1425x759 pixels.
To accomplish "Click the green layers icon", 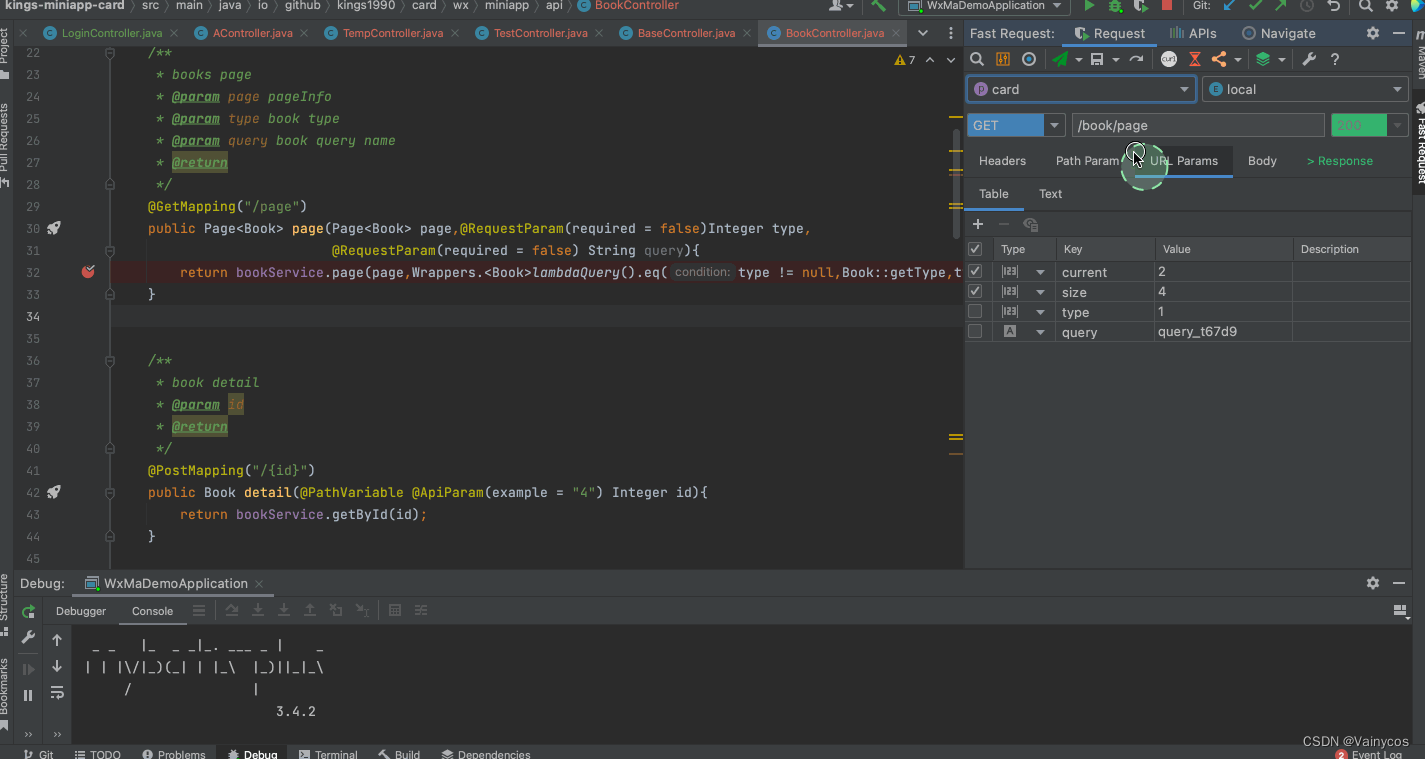I will tap(1263, 60).
